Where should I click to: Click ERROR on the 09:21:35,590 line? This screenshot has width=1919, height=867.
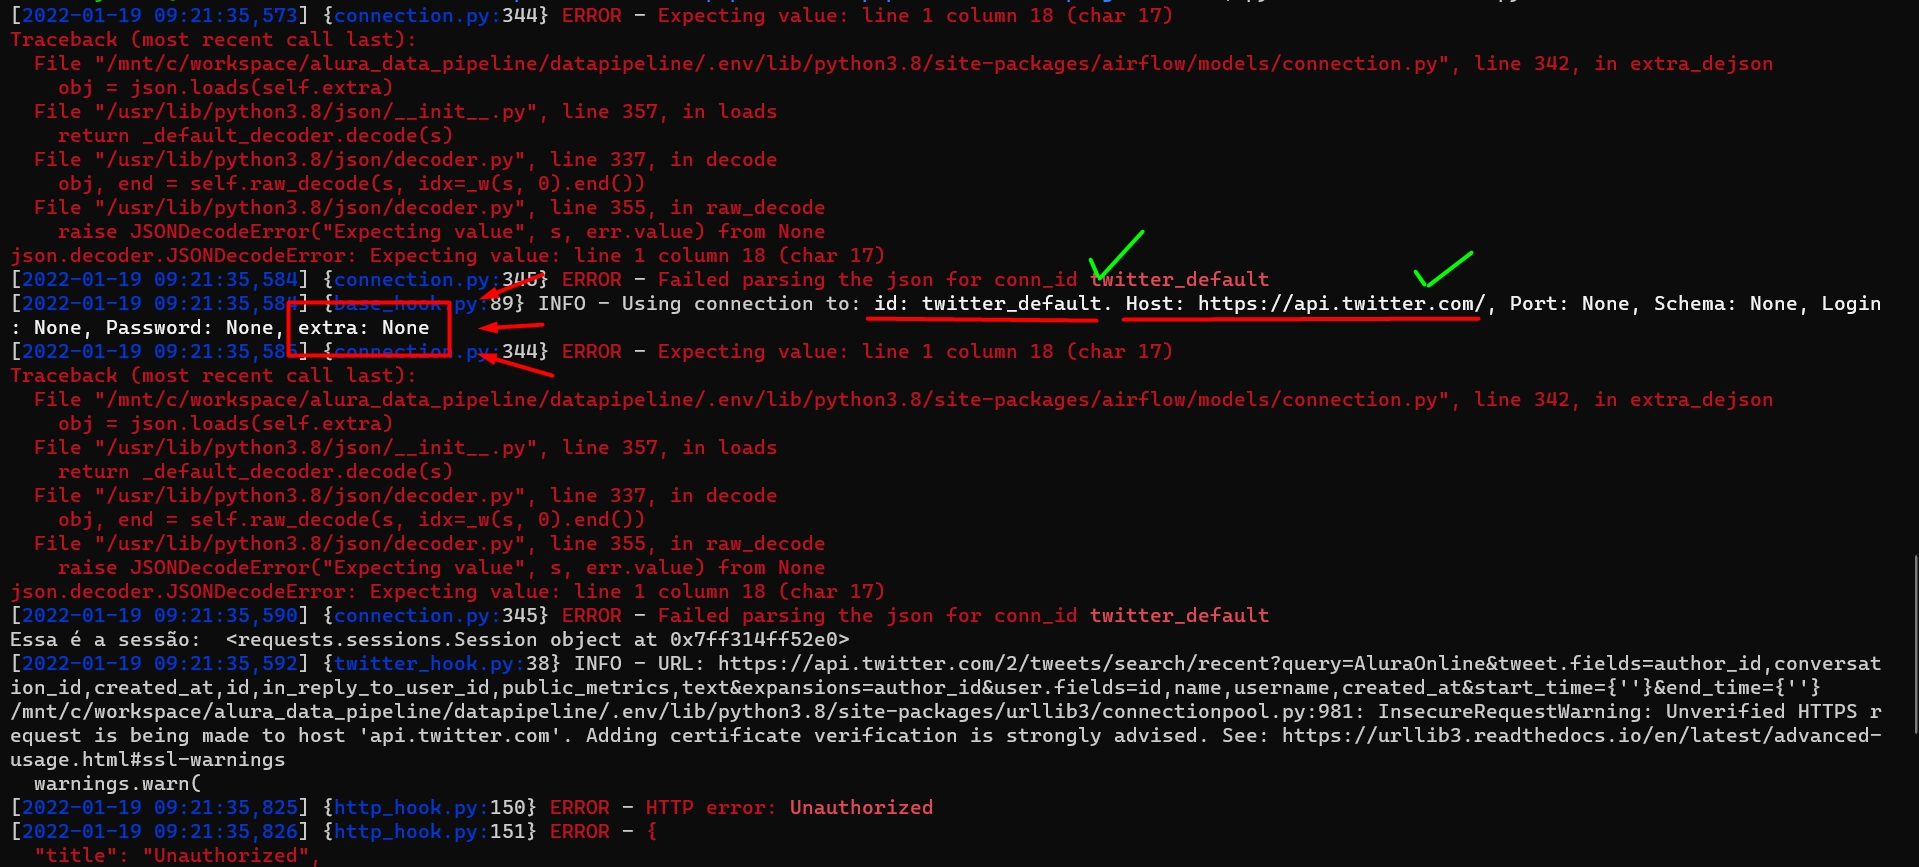(591, 615)
